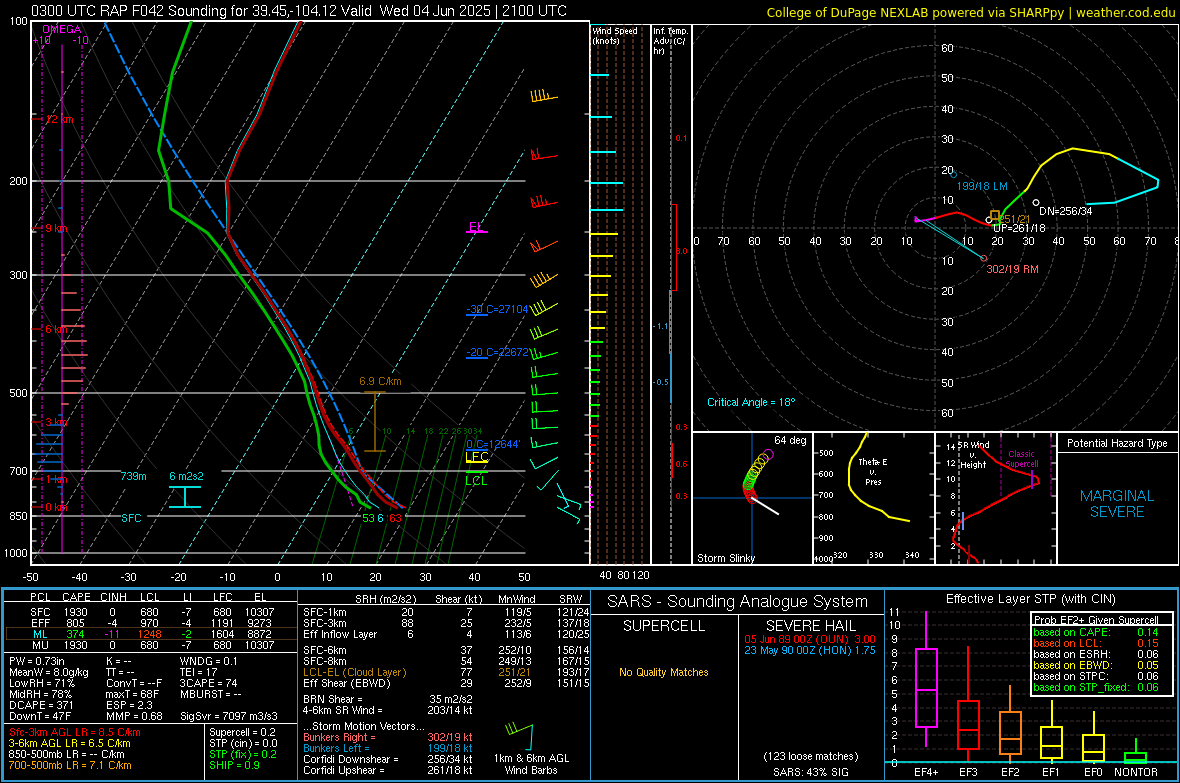The width and height of the screenshot is (1180, 783).
Task: Click the orange EF2 box in STP plot
Action: pos(1010,733)
